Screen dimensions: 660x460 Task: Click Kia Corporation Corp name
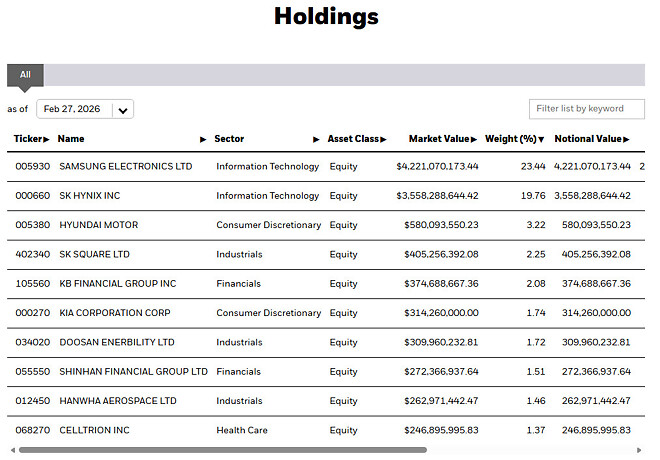pyautogui.click(x=115, y=313)
